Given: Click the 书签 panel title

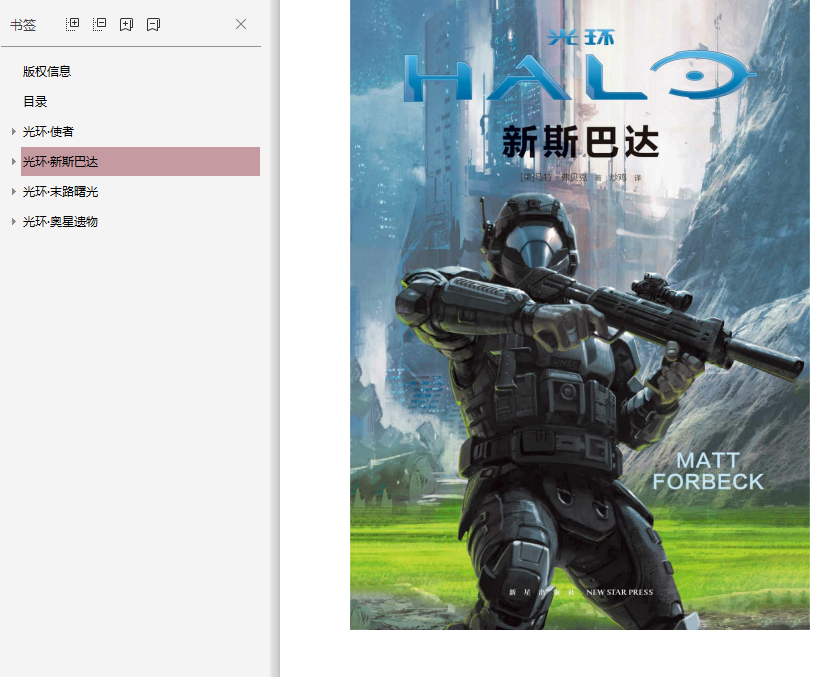Looking at the screenshot, I should point(23,25).
